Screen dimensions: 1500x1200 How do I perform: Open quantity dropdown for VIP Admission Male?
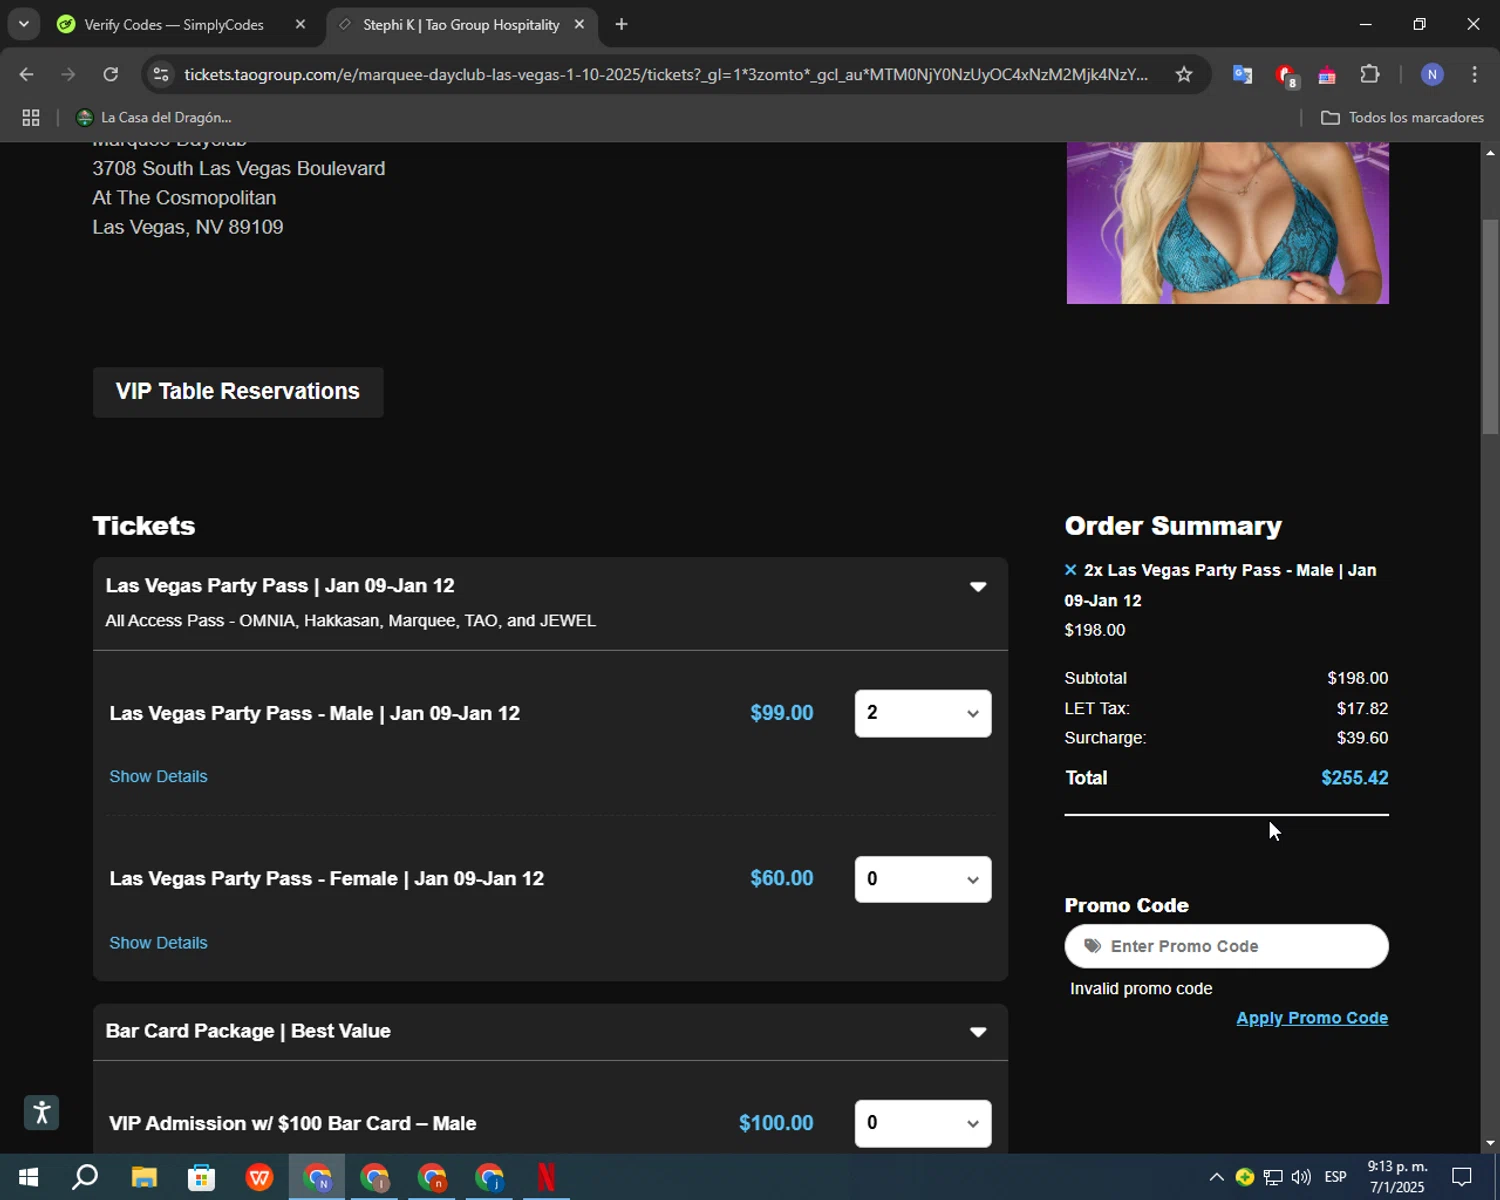(x=923, y=1123)
